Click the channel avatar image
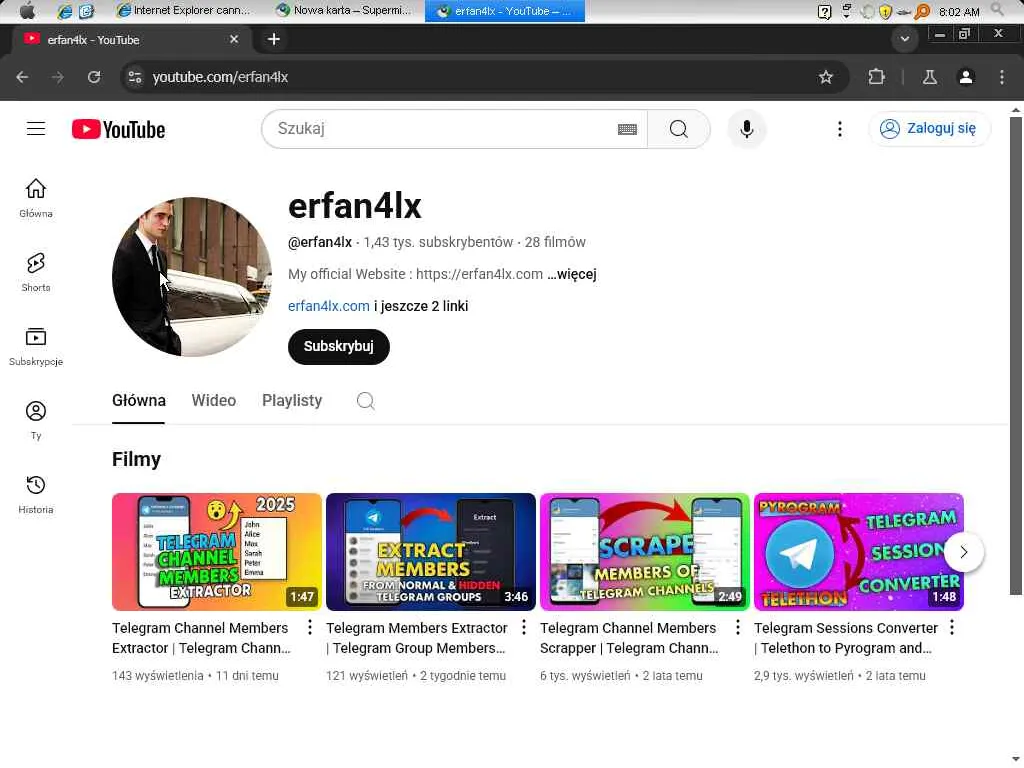 click(192, 277)
